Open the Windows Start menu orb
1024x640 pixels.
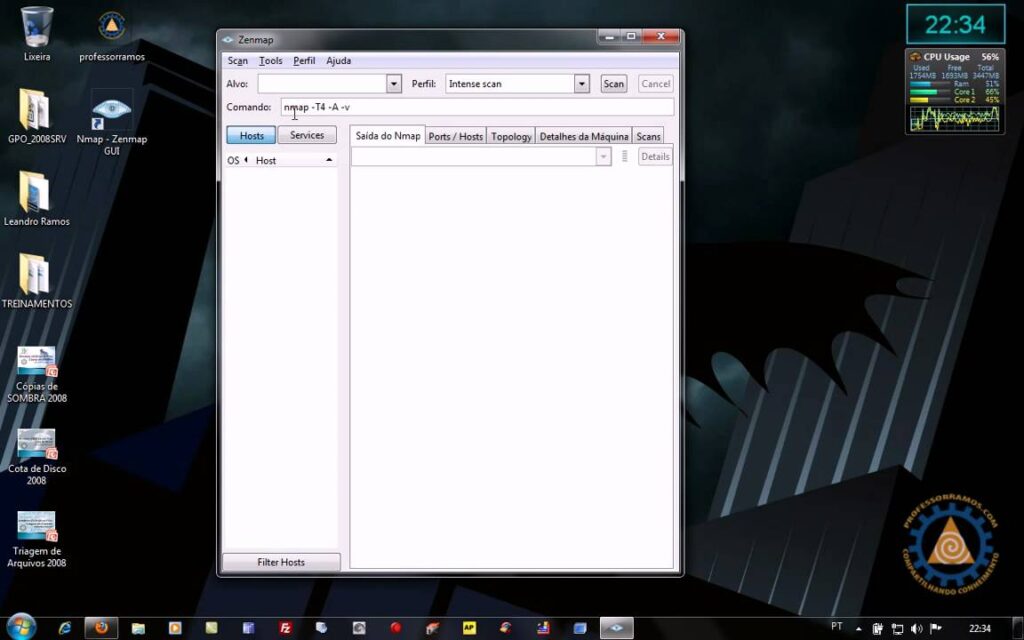[21, 627]
